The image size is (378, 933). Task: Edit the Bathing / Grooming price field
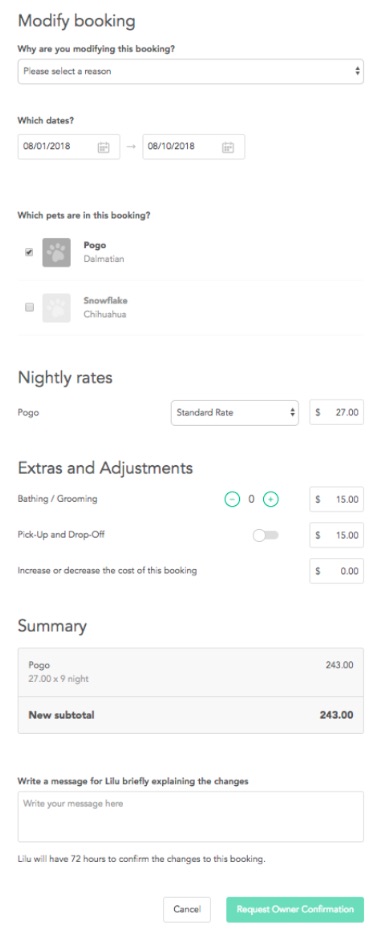(336, 499)
